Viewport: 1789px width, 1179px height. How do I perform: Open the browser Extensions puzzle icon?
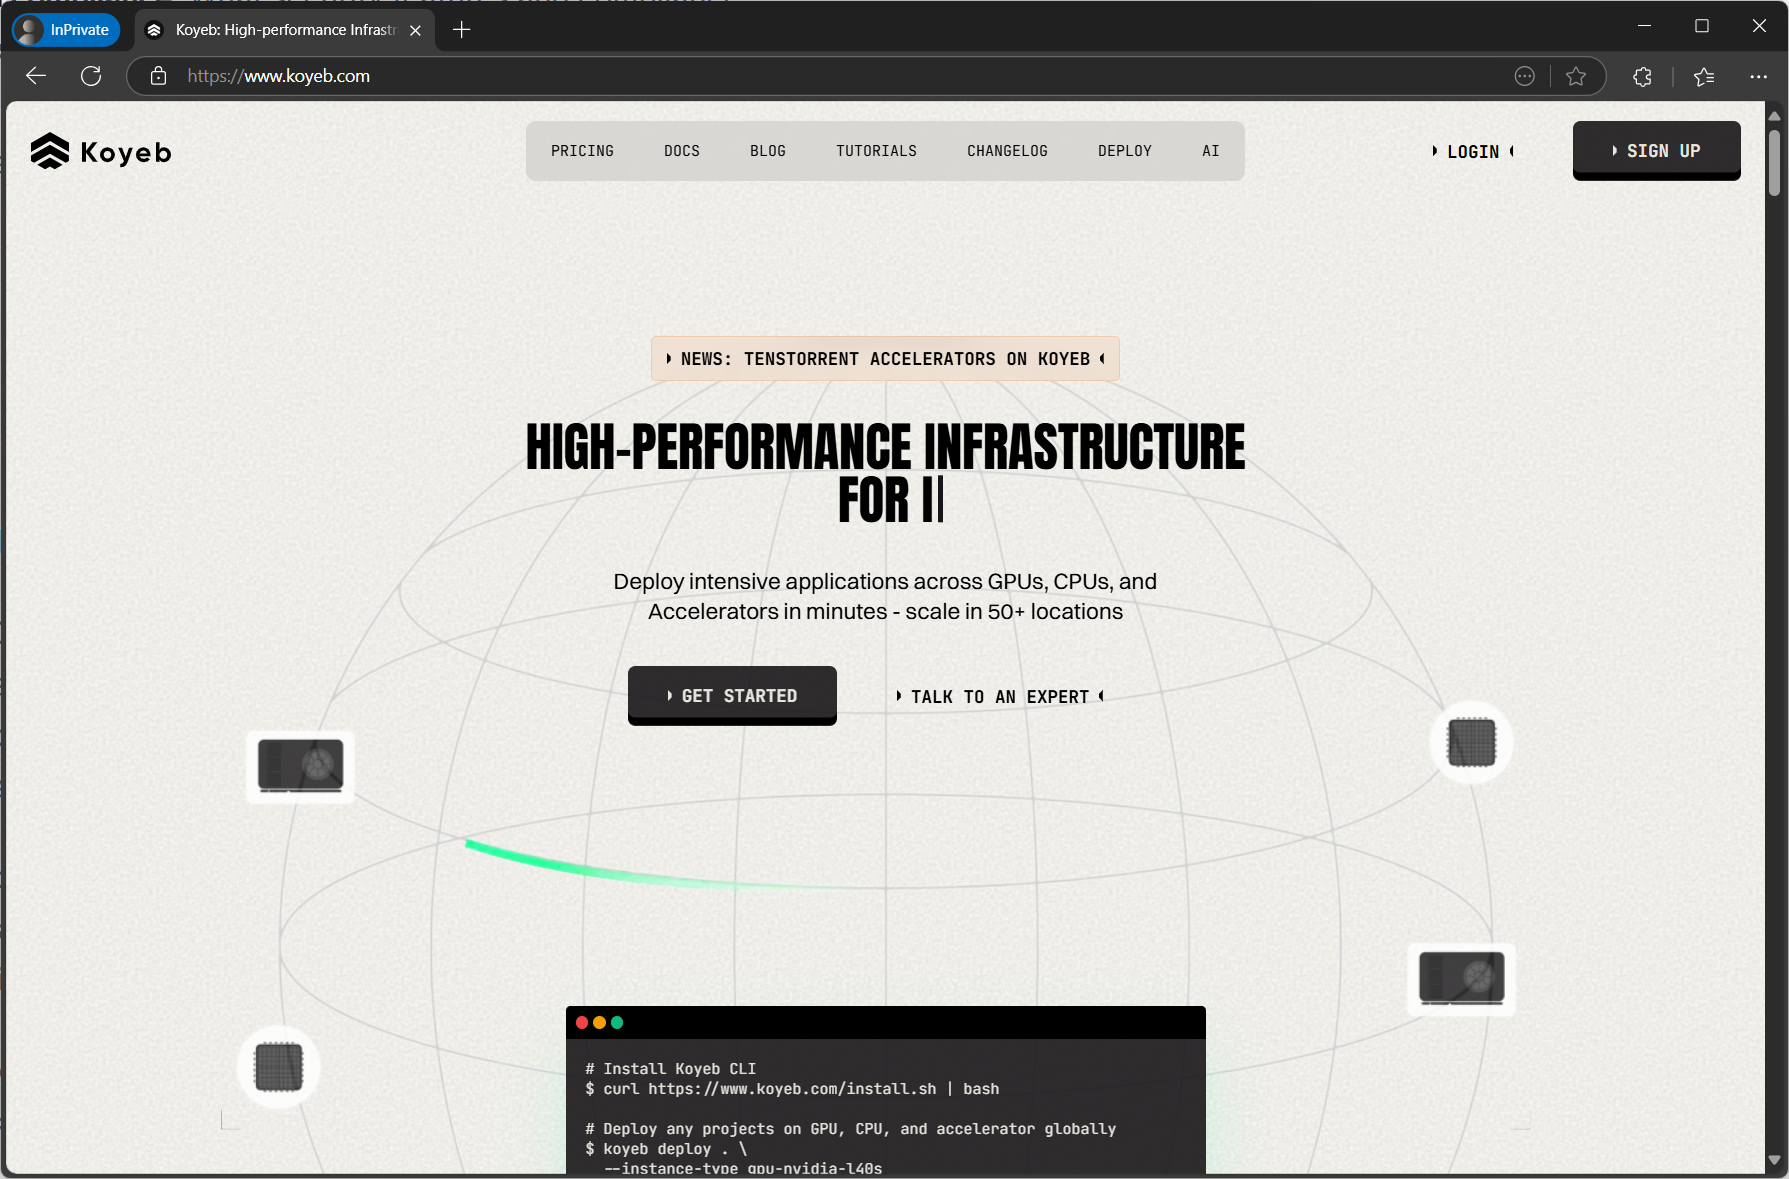pos(1642,76)
